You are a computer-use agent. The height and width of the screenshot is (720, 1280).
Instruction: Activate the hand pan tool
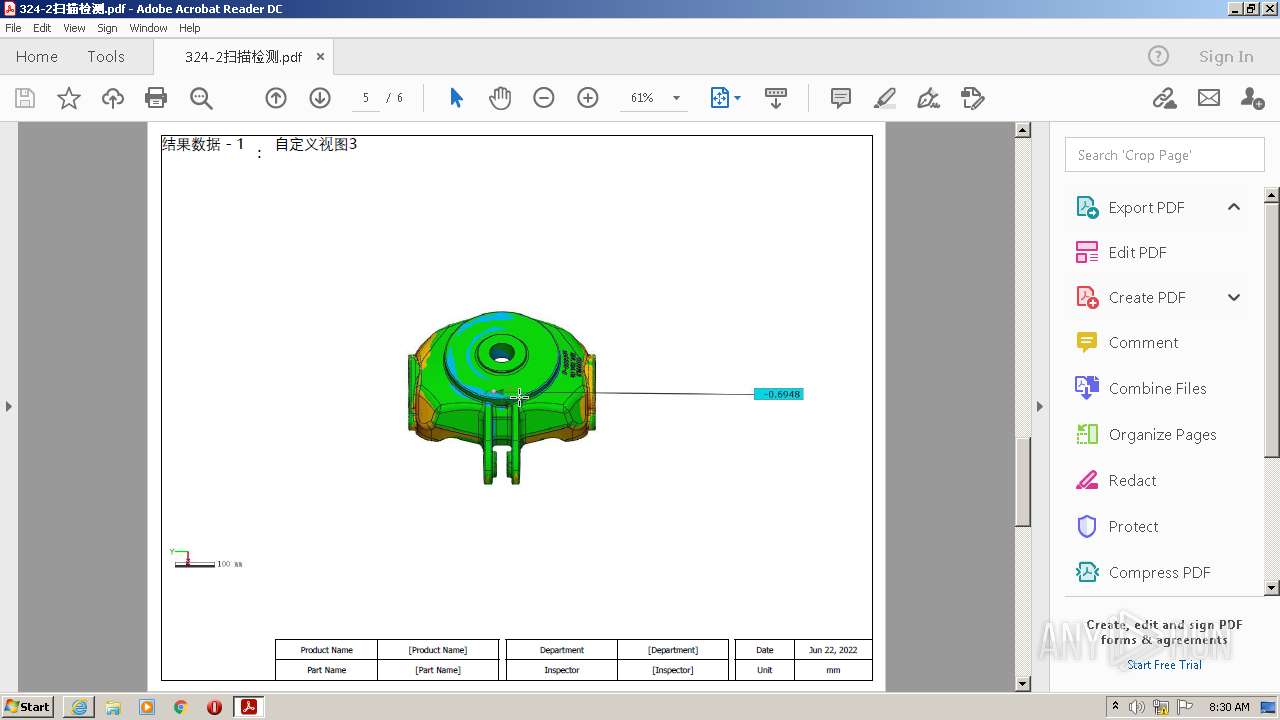500,98
